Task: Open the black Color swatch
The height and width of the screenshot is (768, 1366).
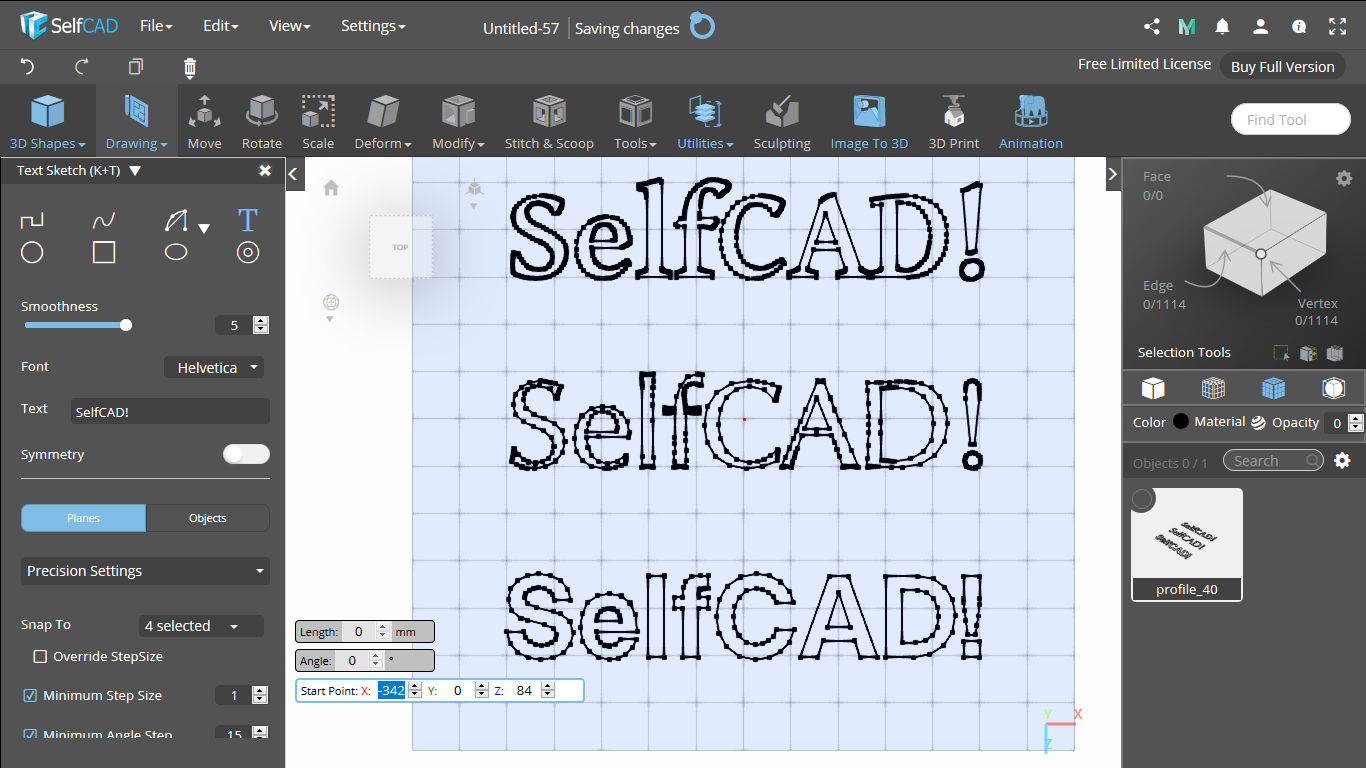Action: coord(1181,422)
